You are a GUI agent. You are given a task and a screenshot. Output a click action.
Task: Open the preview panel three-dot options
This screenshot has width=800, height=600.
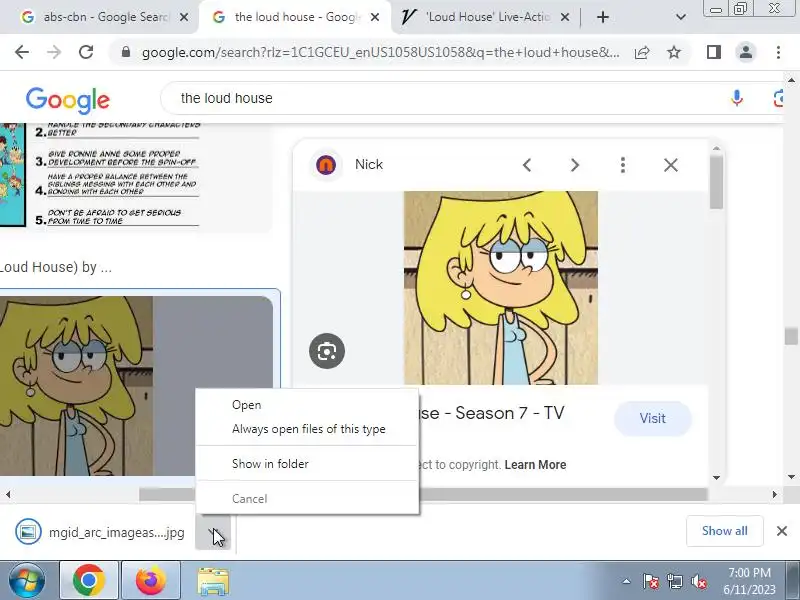[622, 165]
